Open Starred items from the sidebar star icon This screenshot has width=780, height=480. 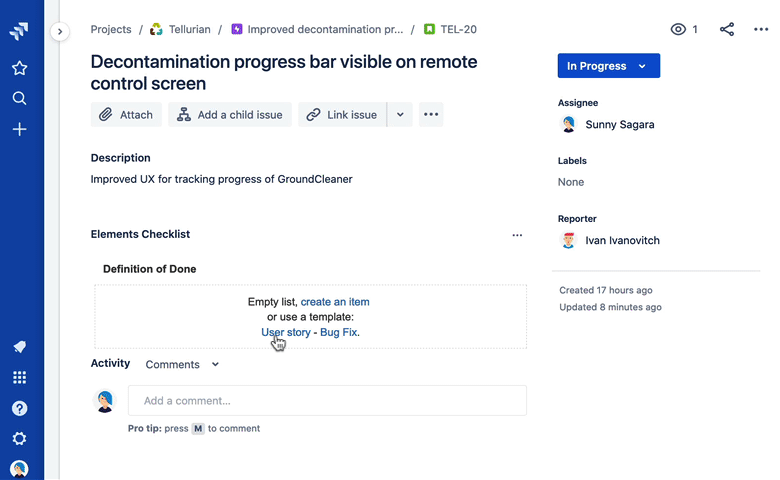pos(19,68)
